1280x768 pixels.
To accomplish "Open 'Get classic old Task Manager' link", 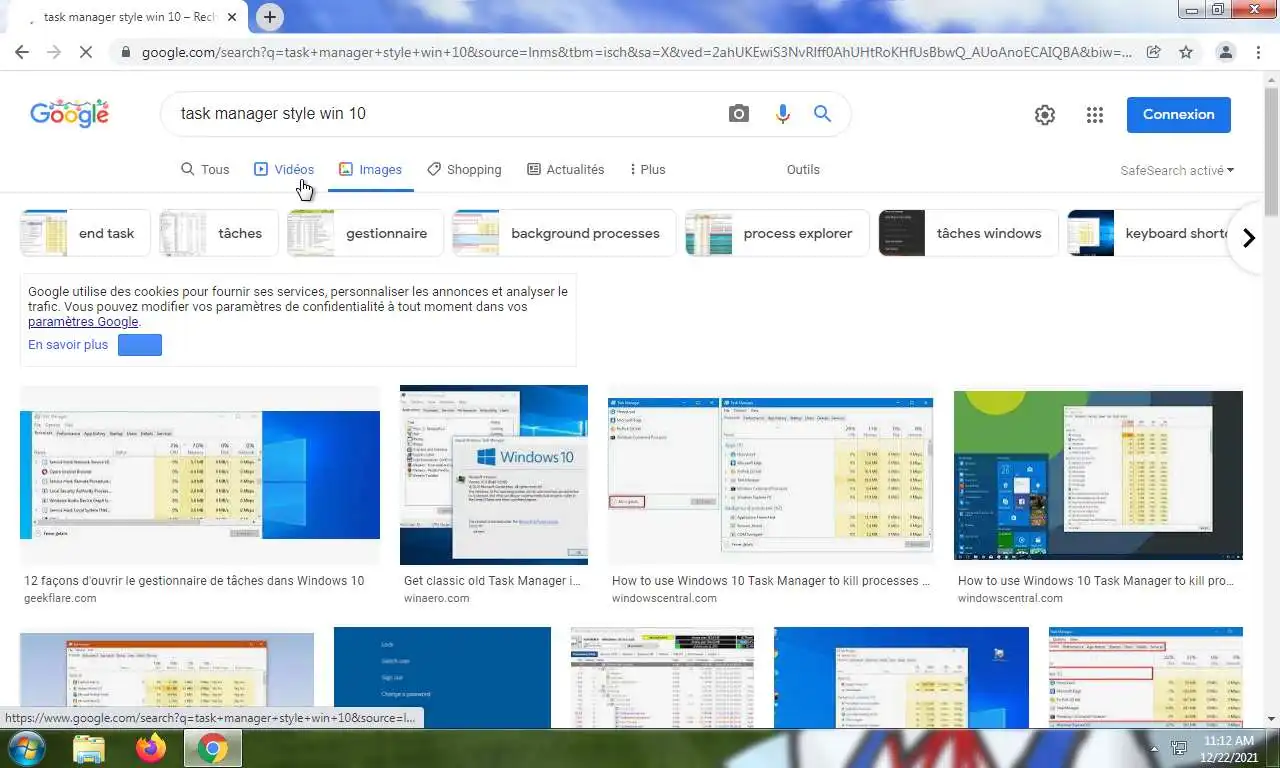I will [x=492, y=581].
